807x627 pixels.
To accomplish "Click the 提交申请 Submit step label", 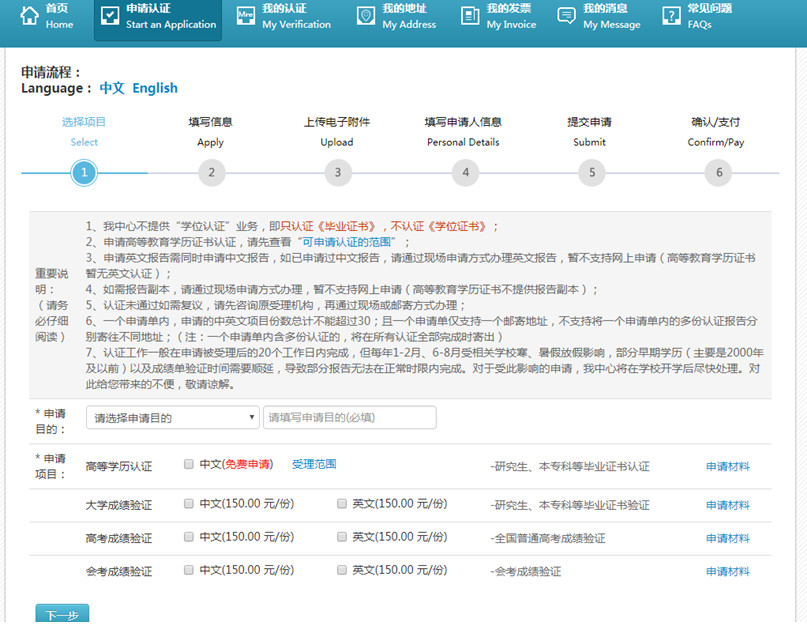I will pyautogui.click(x=589, y=132).
